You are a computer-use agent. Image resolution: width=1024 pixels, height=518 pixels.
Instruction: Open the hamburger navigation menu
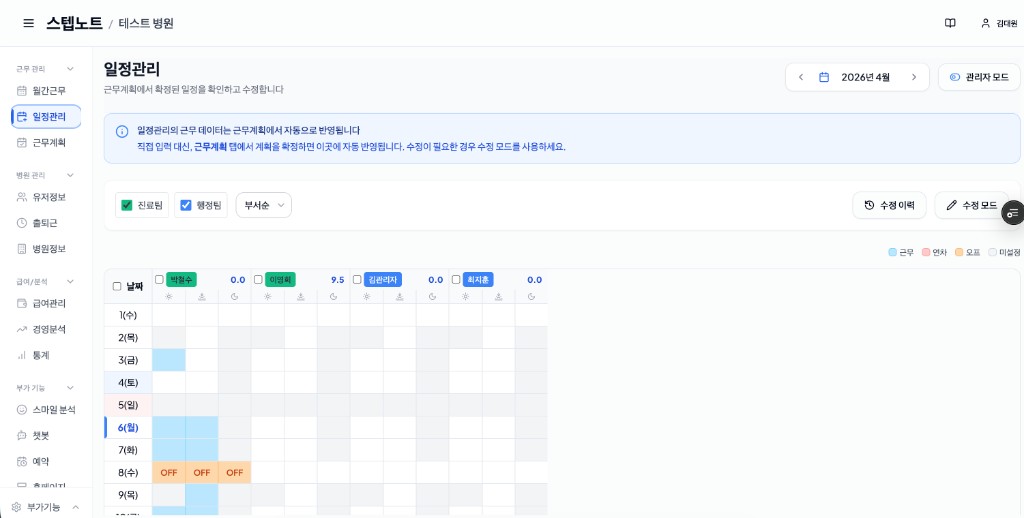[28, 24]
